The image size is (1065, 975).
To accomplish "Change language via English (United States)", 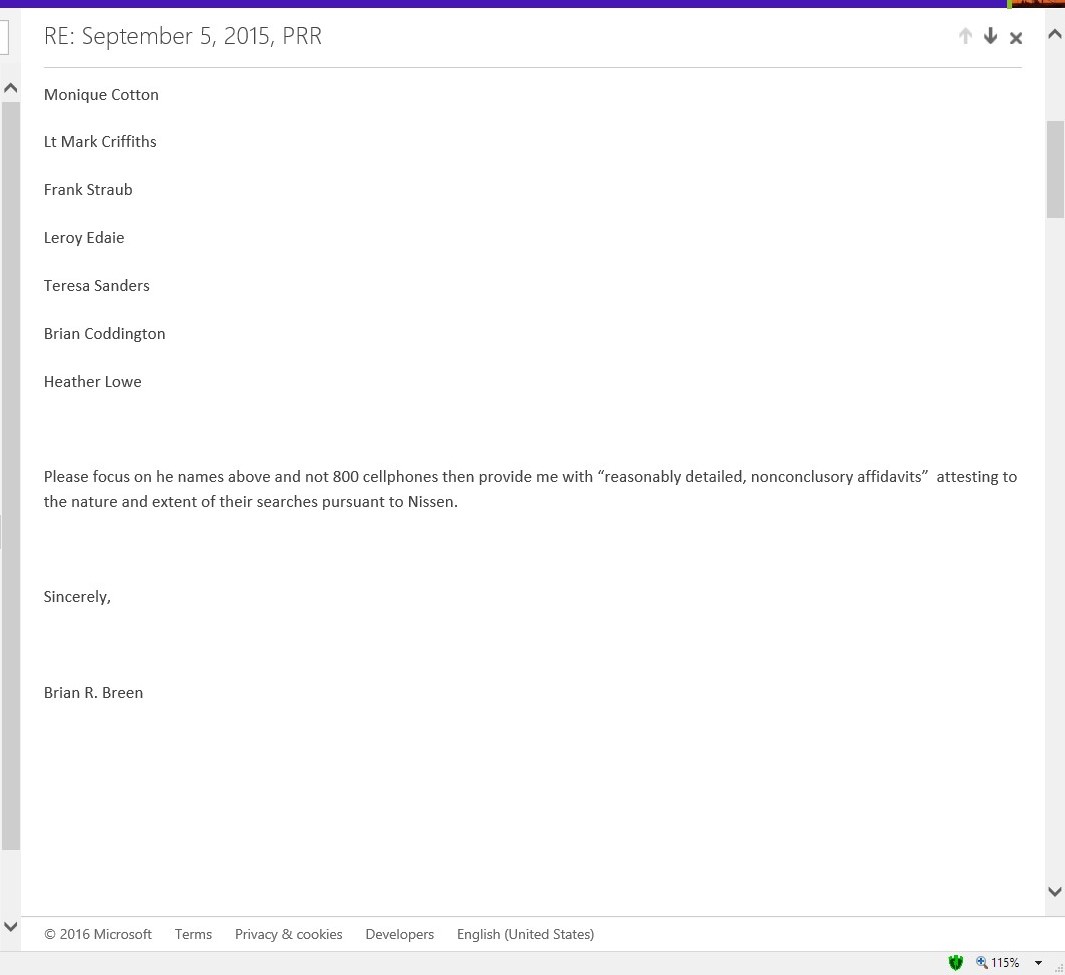I will (x=525, y=934).
